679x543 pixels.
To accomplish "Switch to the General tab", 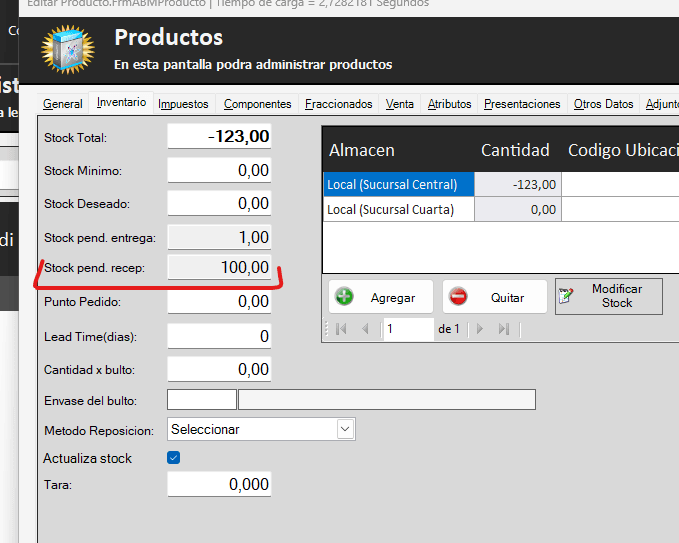I will pyautogui.click(x=62, y=104).
